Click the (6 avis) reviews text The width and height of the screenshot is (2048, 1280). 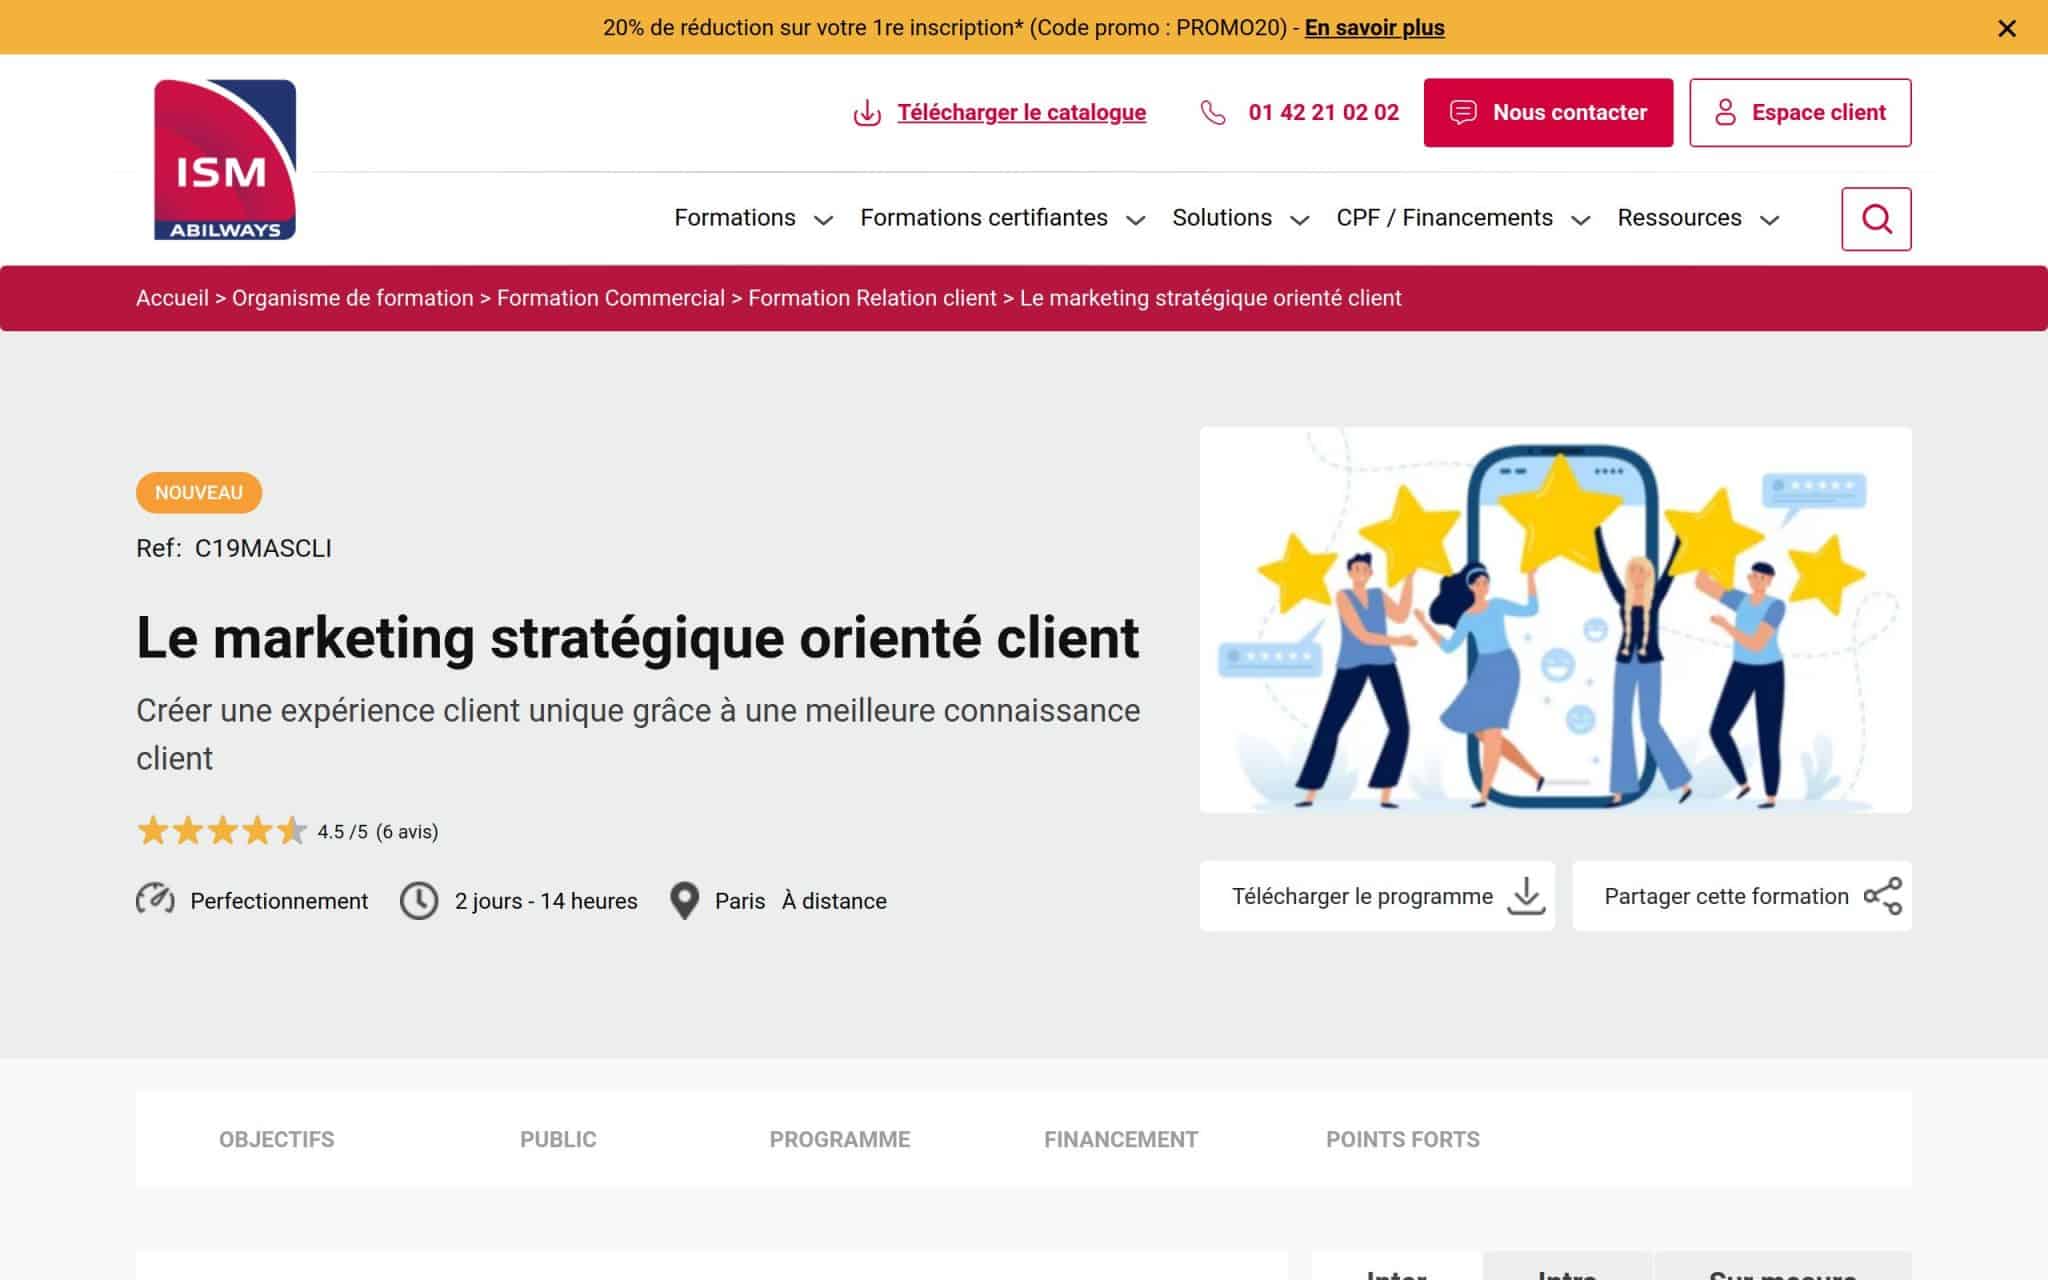407,832
